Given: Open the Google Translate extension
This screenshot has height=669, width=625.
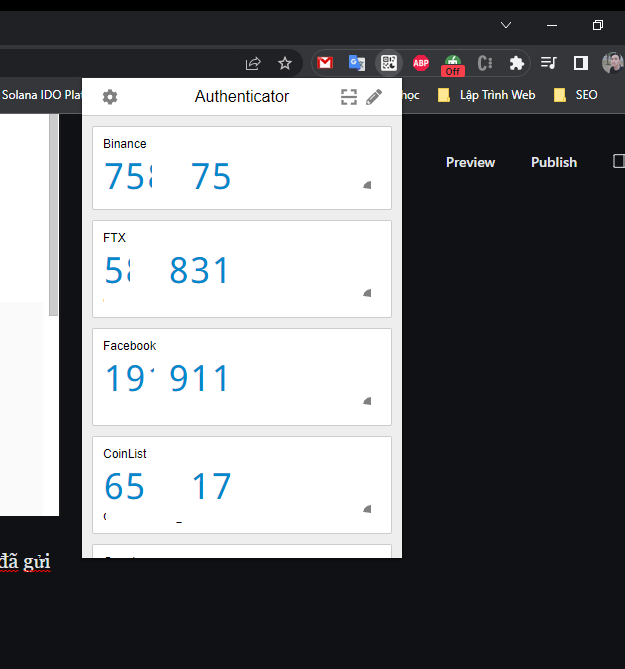Looking at the screenshot, I should tap(357, 63).
